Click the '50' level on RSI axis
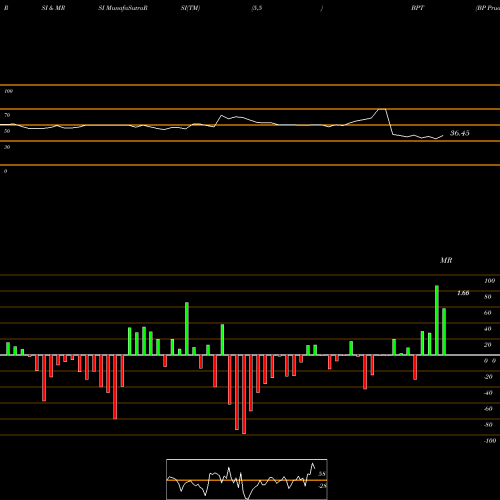500x500 pixels. [x=7, y=131]
